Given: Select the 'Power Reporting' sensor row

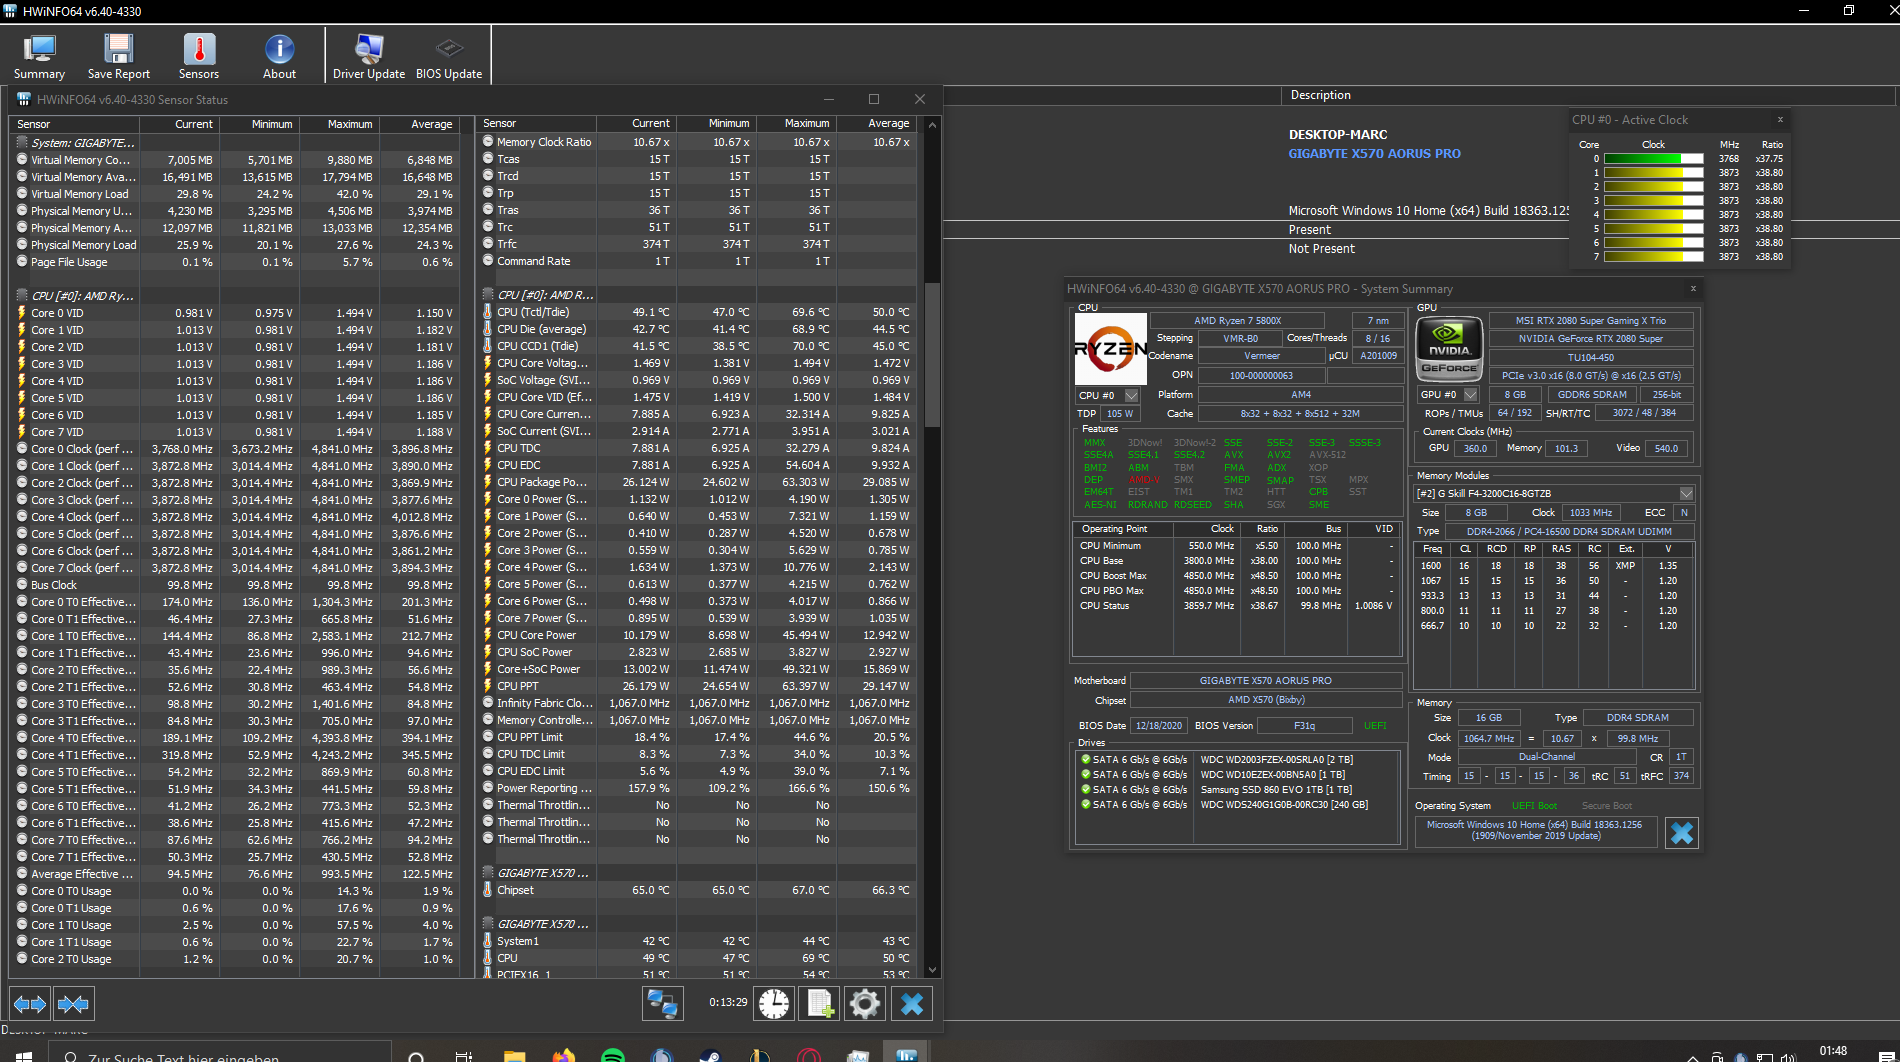Looking at the screenshot, I should [697, 788].
